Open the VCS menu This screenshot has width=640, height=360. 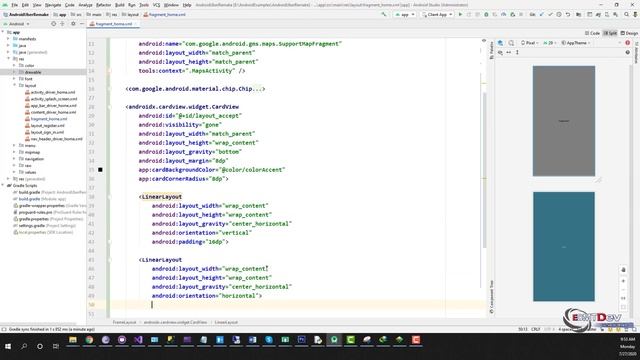[156, 5]
